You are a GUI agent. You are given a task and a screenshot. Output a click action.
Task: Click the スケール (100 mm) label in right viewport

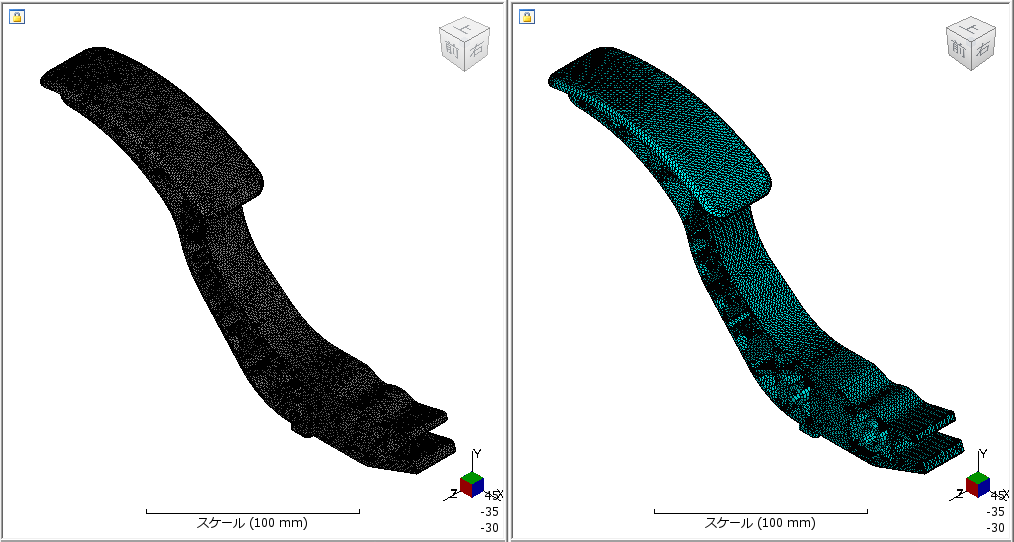pos(760,523)
